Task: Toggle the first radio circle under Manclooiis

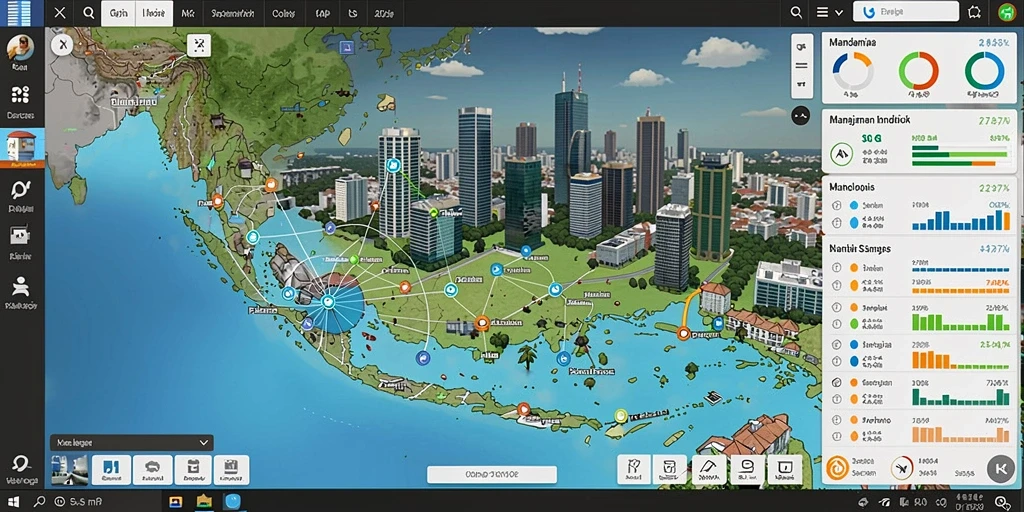Action: (x=836, y=205)
